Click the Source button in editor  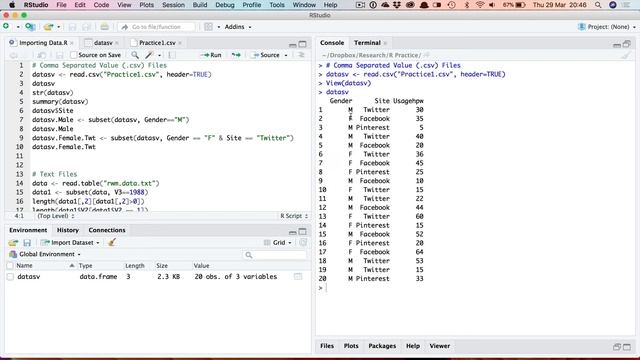click(265, 55)
